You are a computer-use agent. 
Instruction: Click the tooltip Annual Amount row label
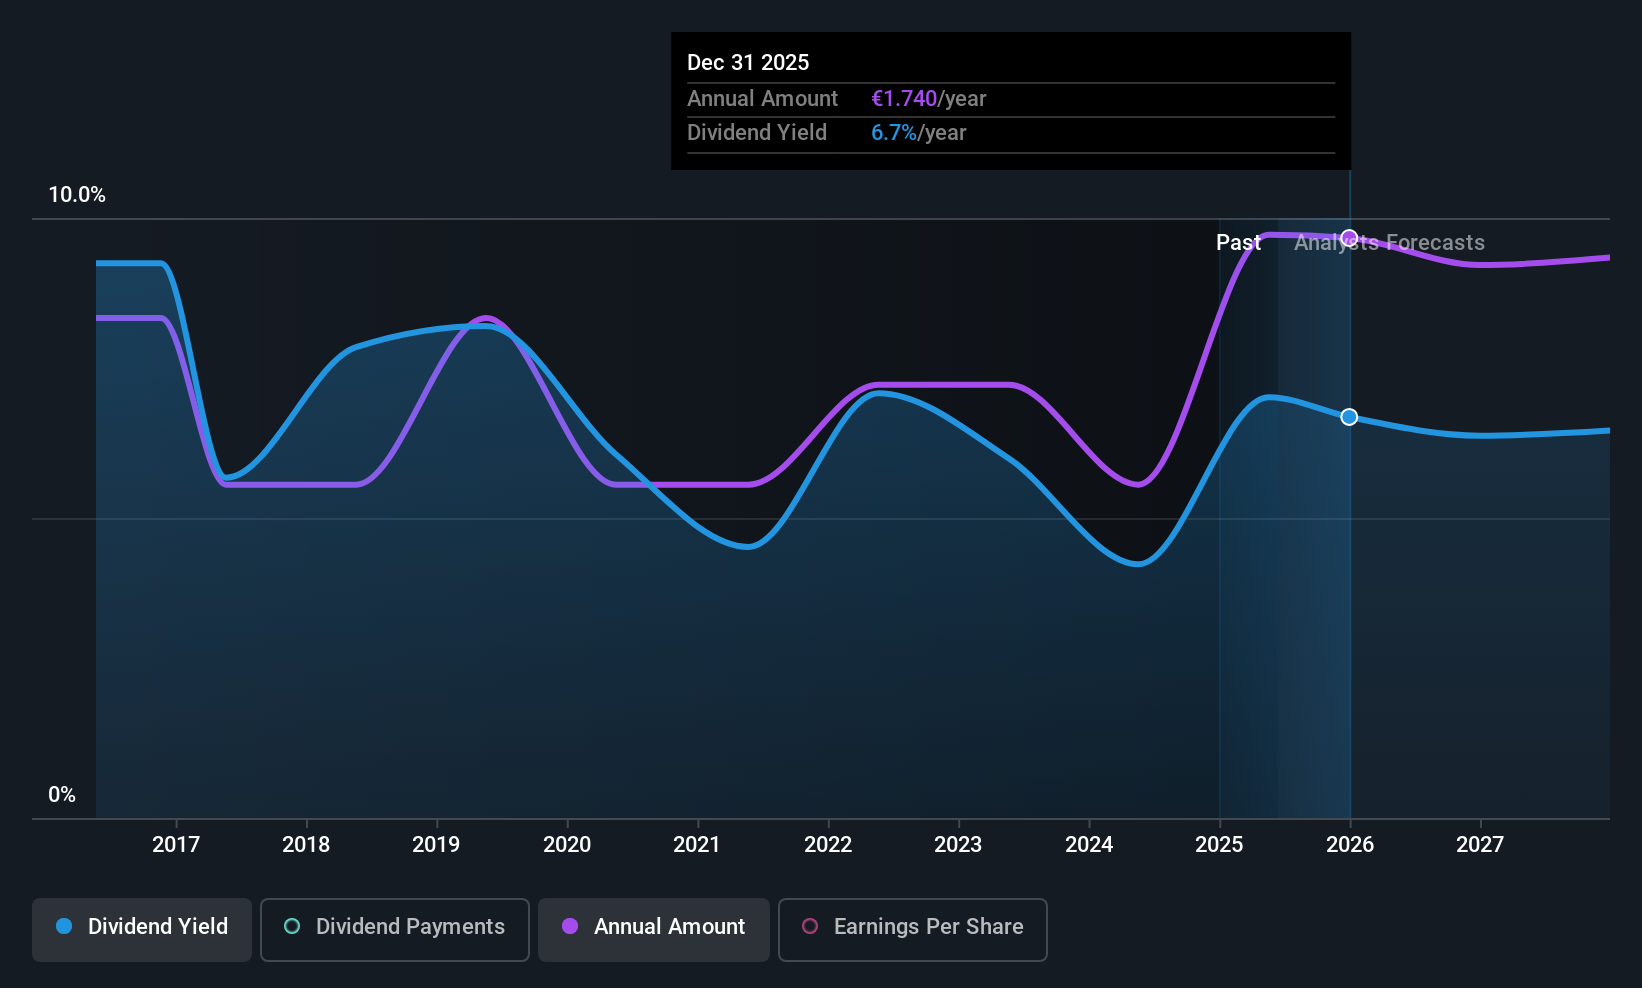point(762,99)
